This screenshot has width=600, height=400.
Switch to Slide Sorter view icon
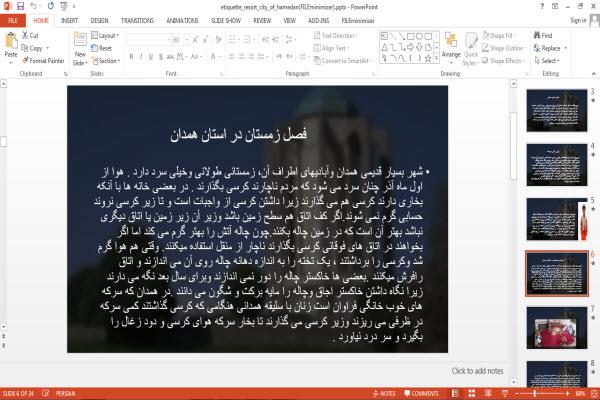tap(471, 393)
